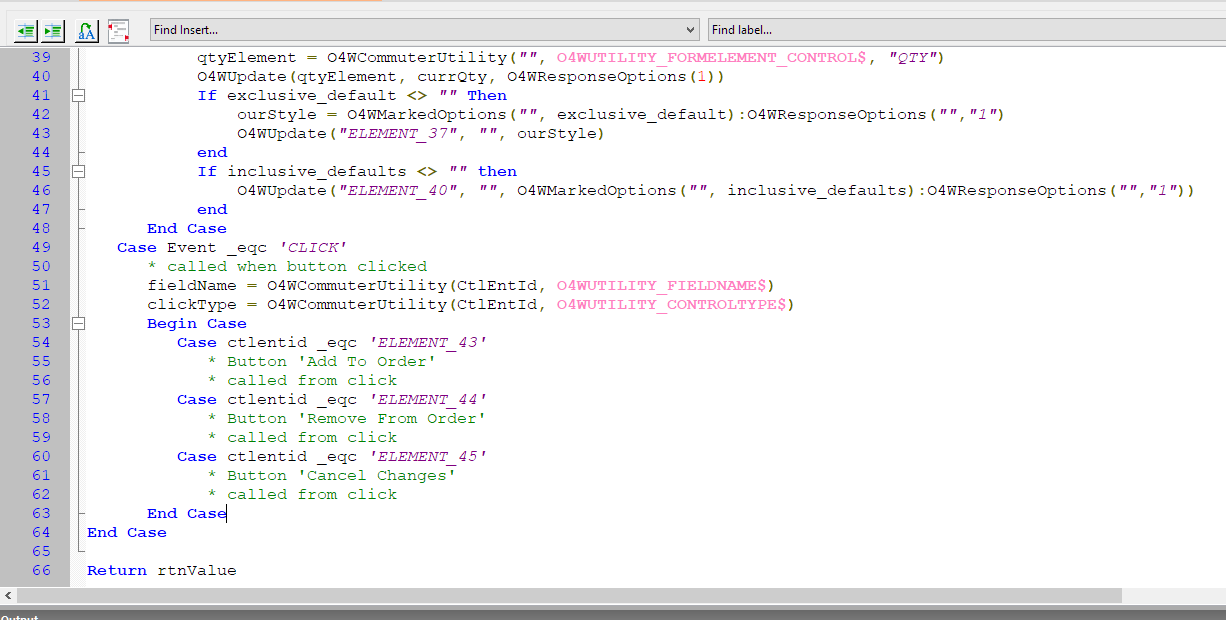
Task: Click 'Begin Case' on line 53
Action: [197, 323]
